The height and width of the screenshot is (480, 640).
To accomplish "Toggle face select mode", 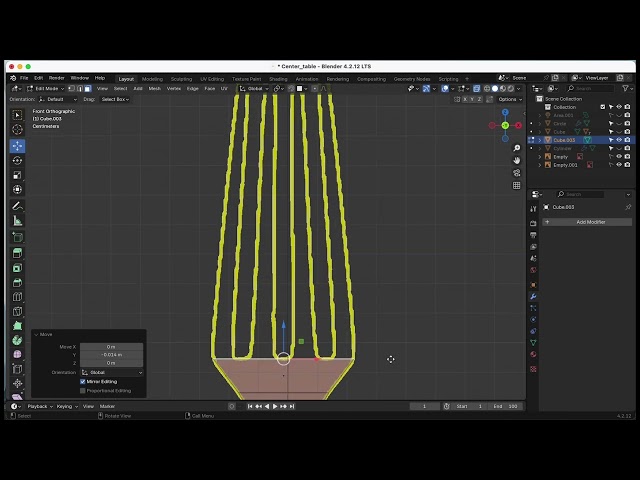I will (x=88, y=89).
